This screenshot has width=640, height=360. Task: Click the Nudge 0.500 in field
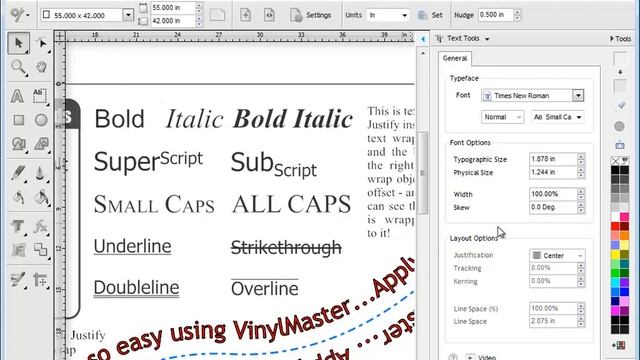point(496,15)
